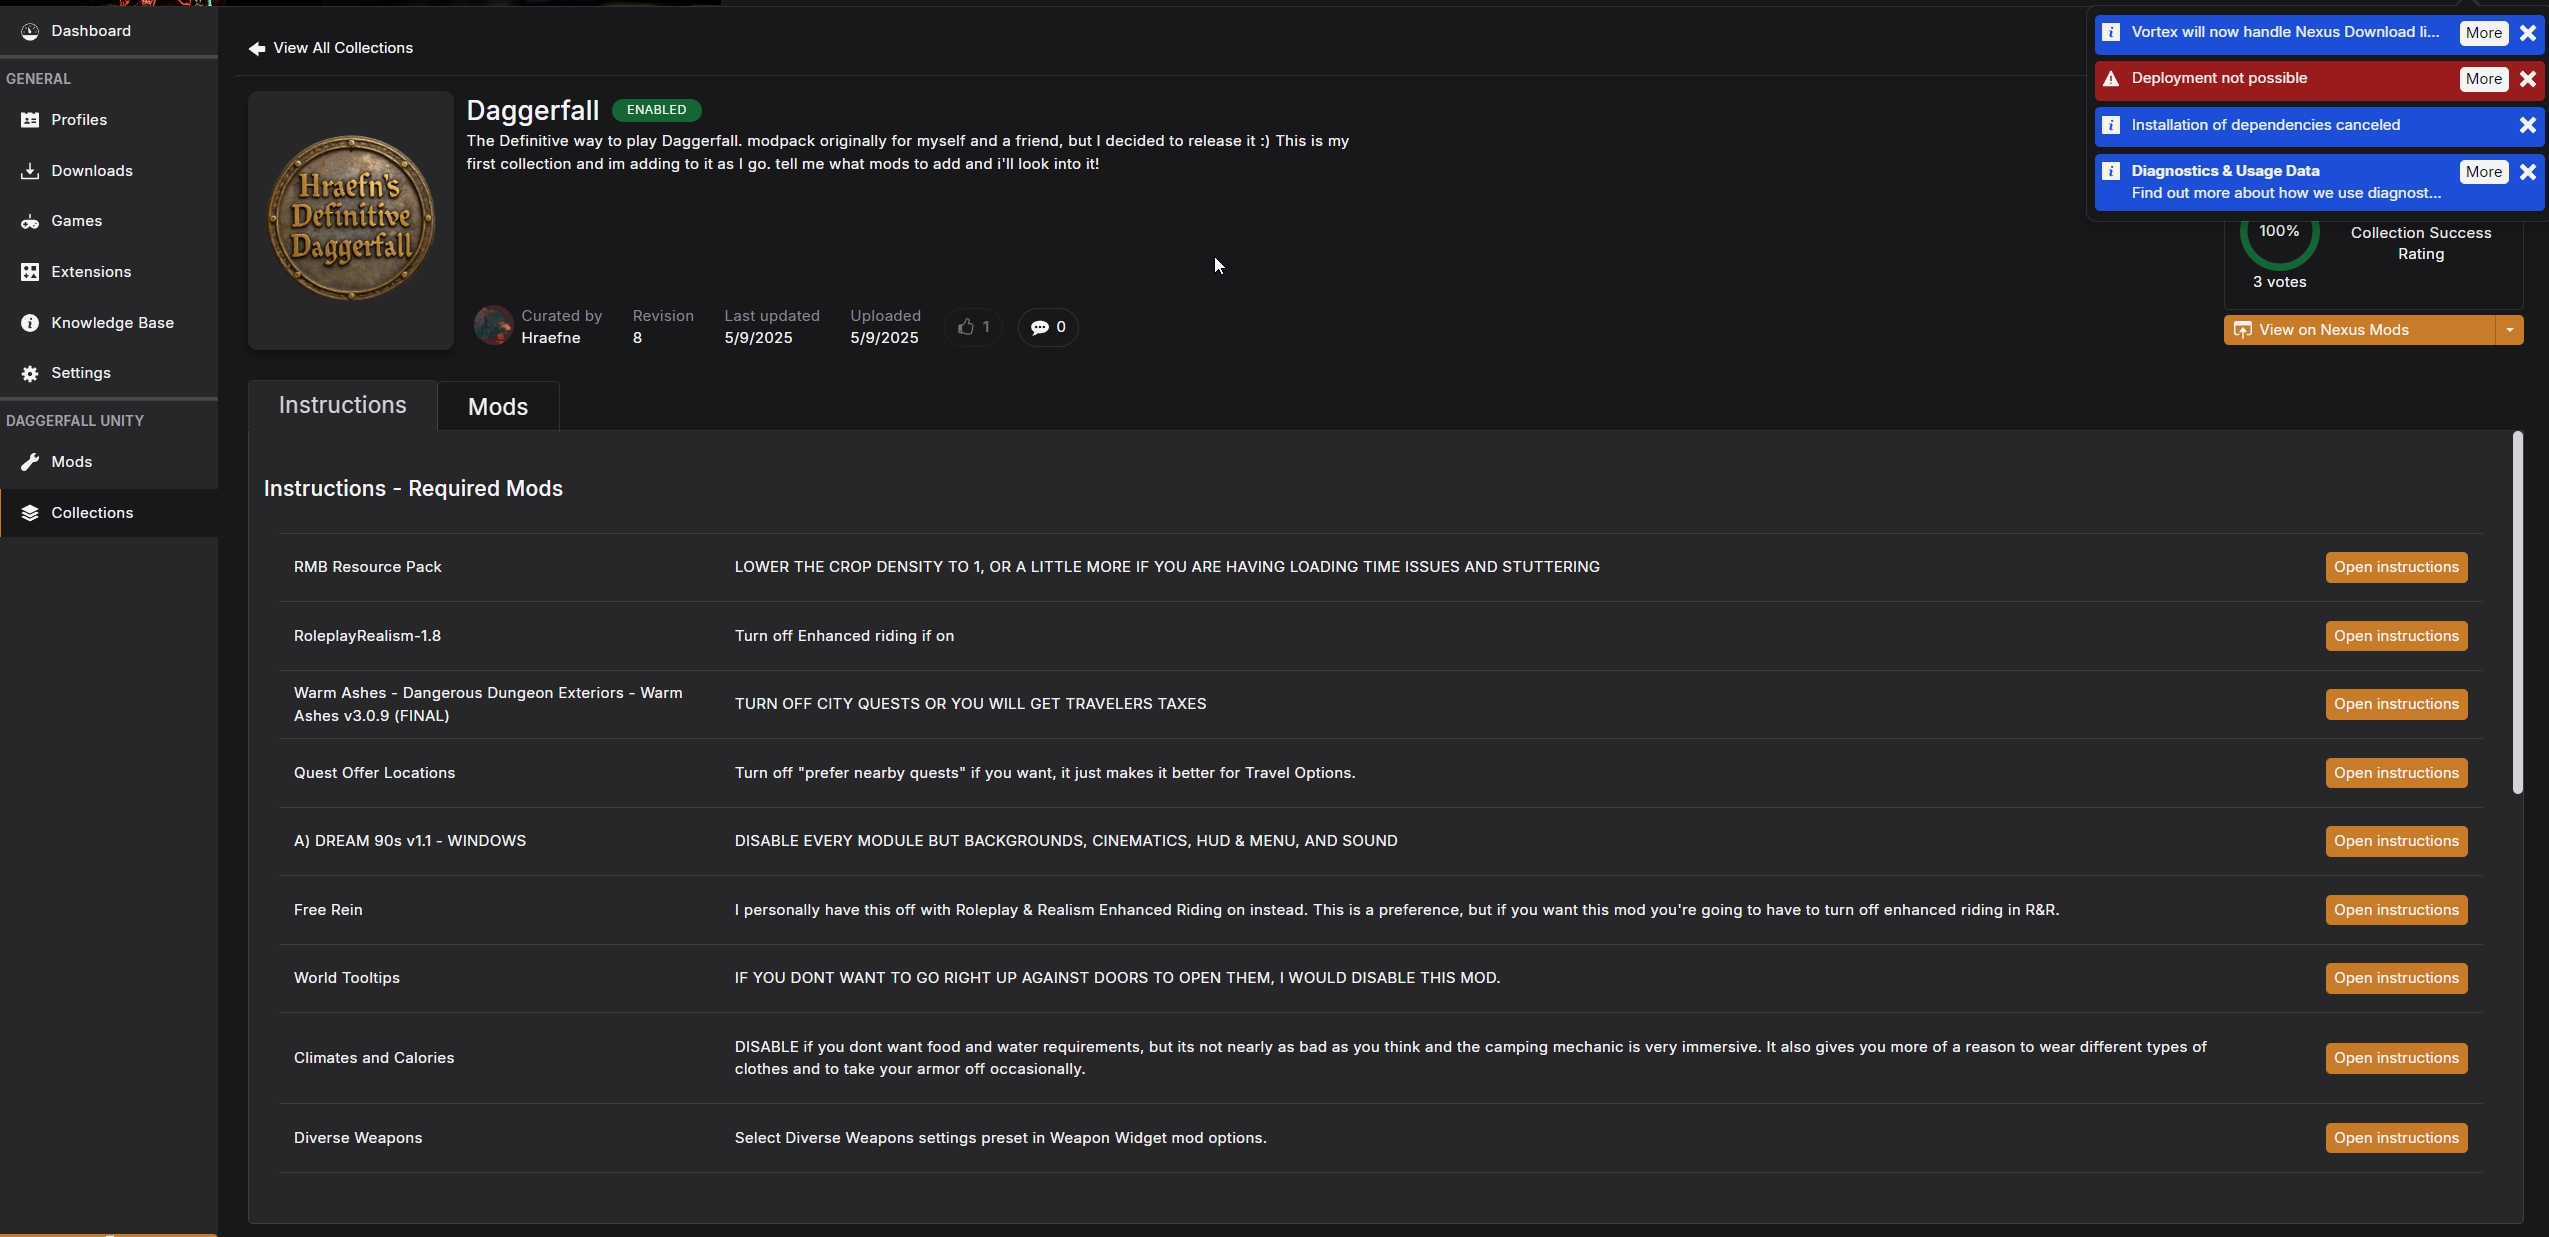
Task: Open Extensions puzzle icon
Action: coord(30,272)
